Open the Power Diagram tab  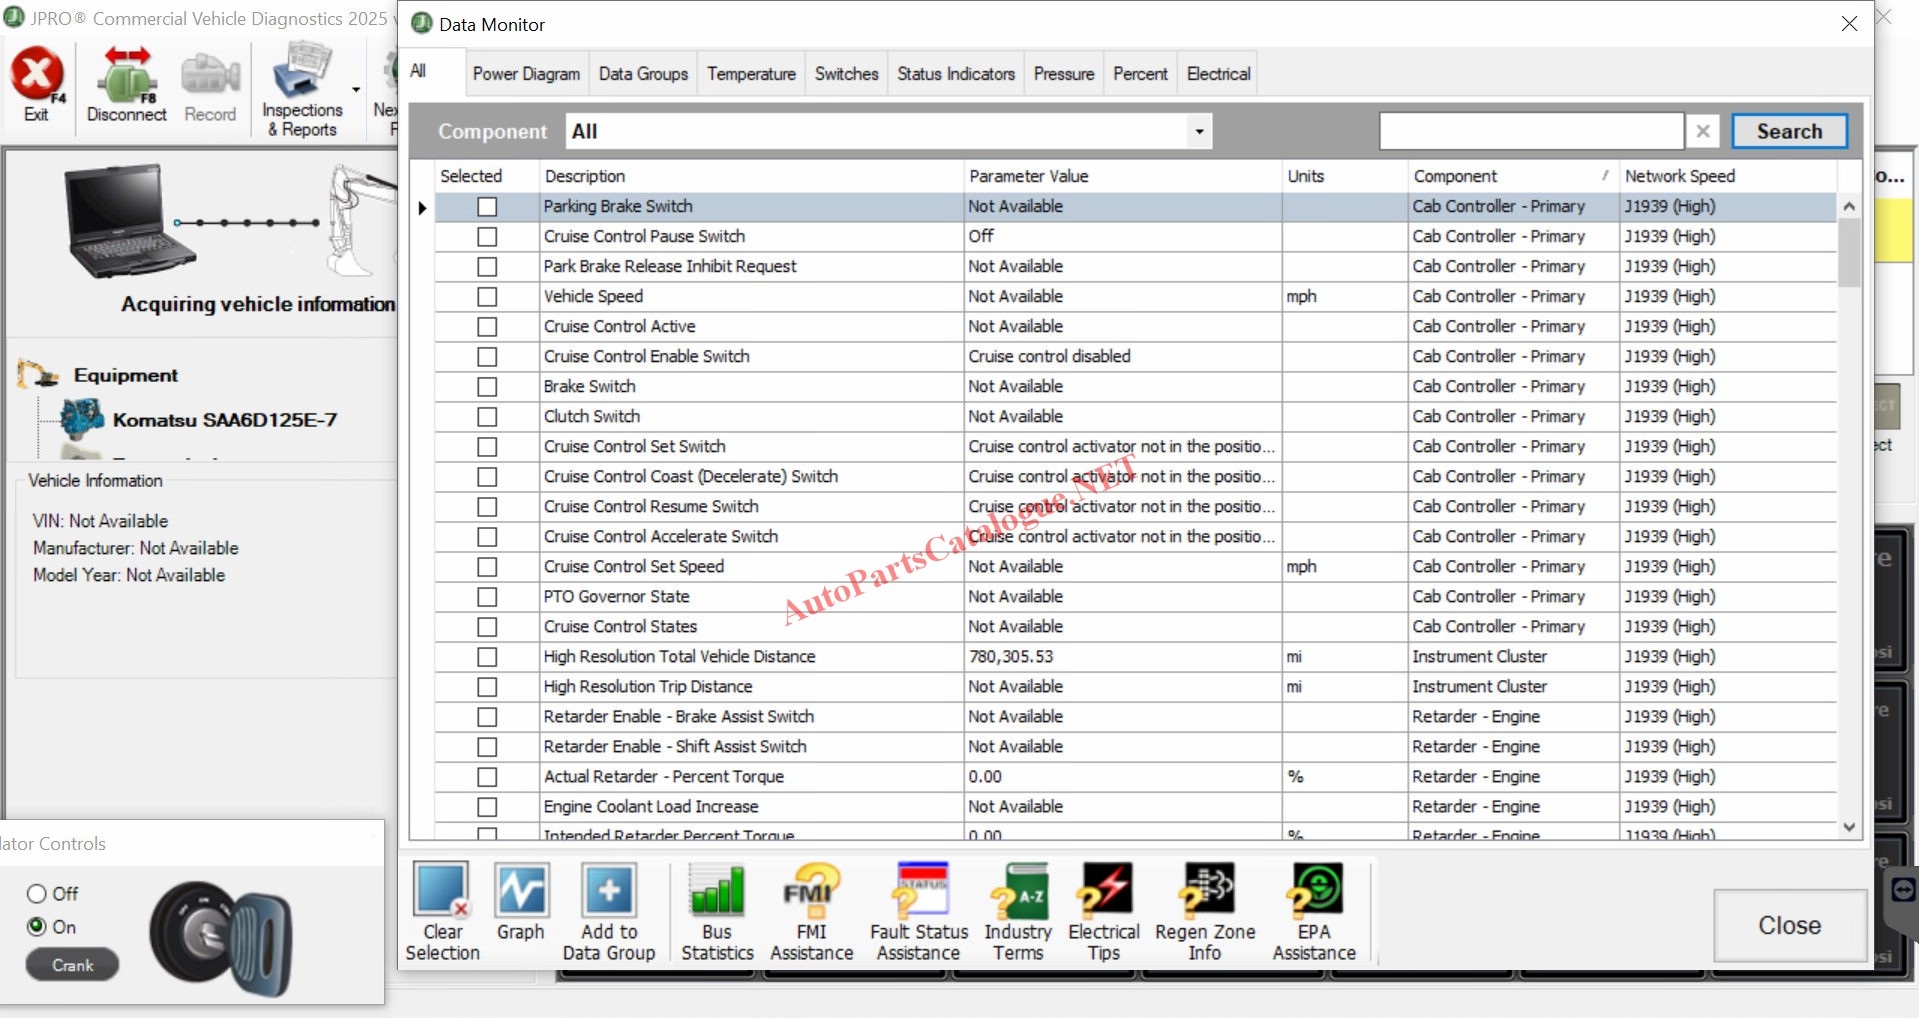tap(526, 74)
